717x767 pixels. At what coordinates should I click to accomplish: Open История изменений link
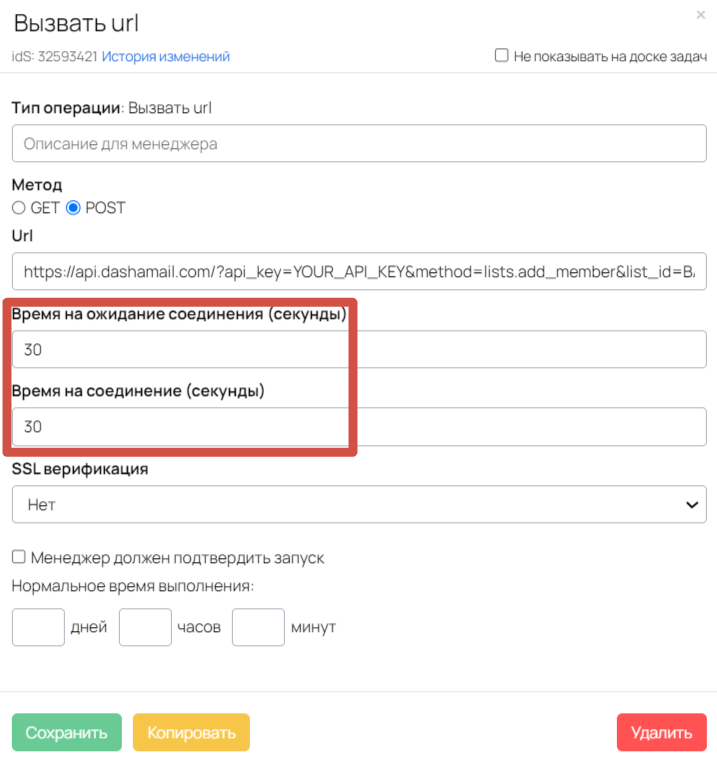[x=165, y=57]
